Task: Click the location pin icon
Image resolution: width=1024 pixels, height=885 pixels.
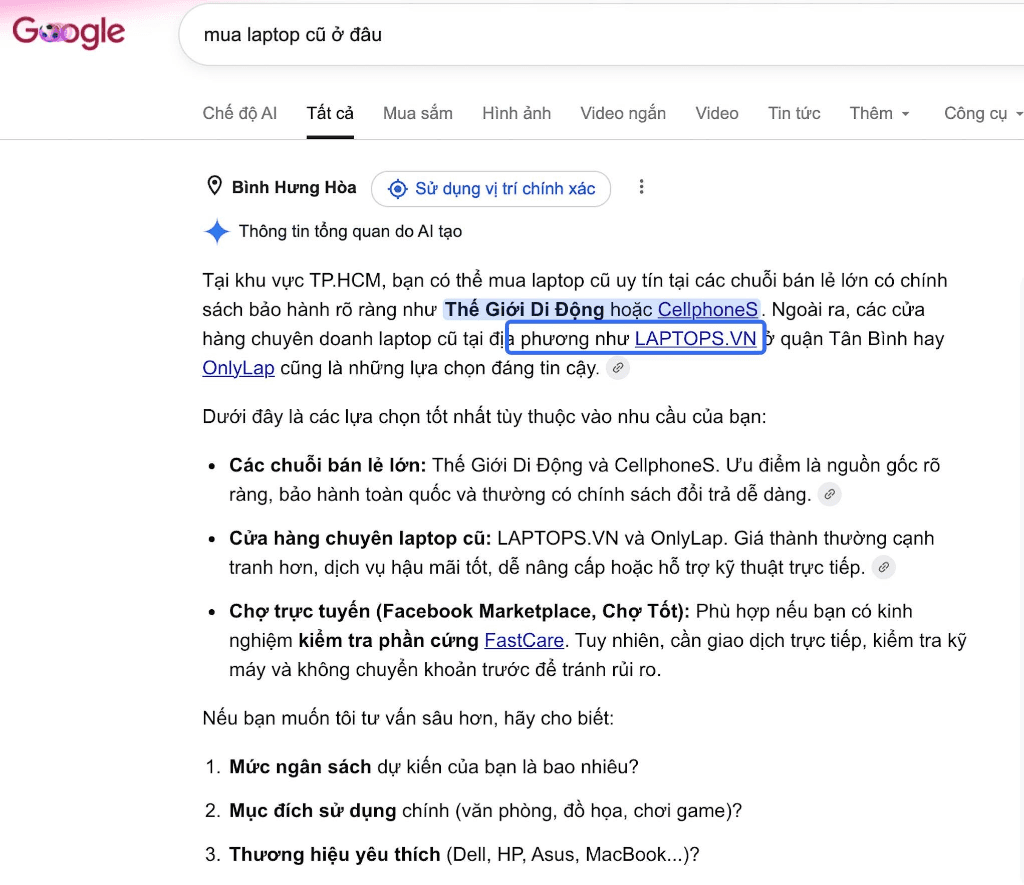Action: point(214,186)
